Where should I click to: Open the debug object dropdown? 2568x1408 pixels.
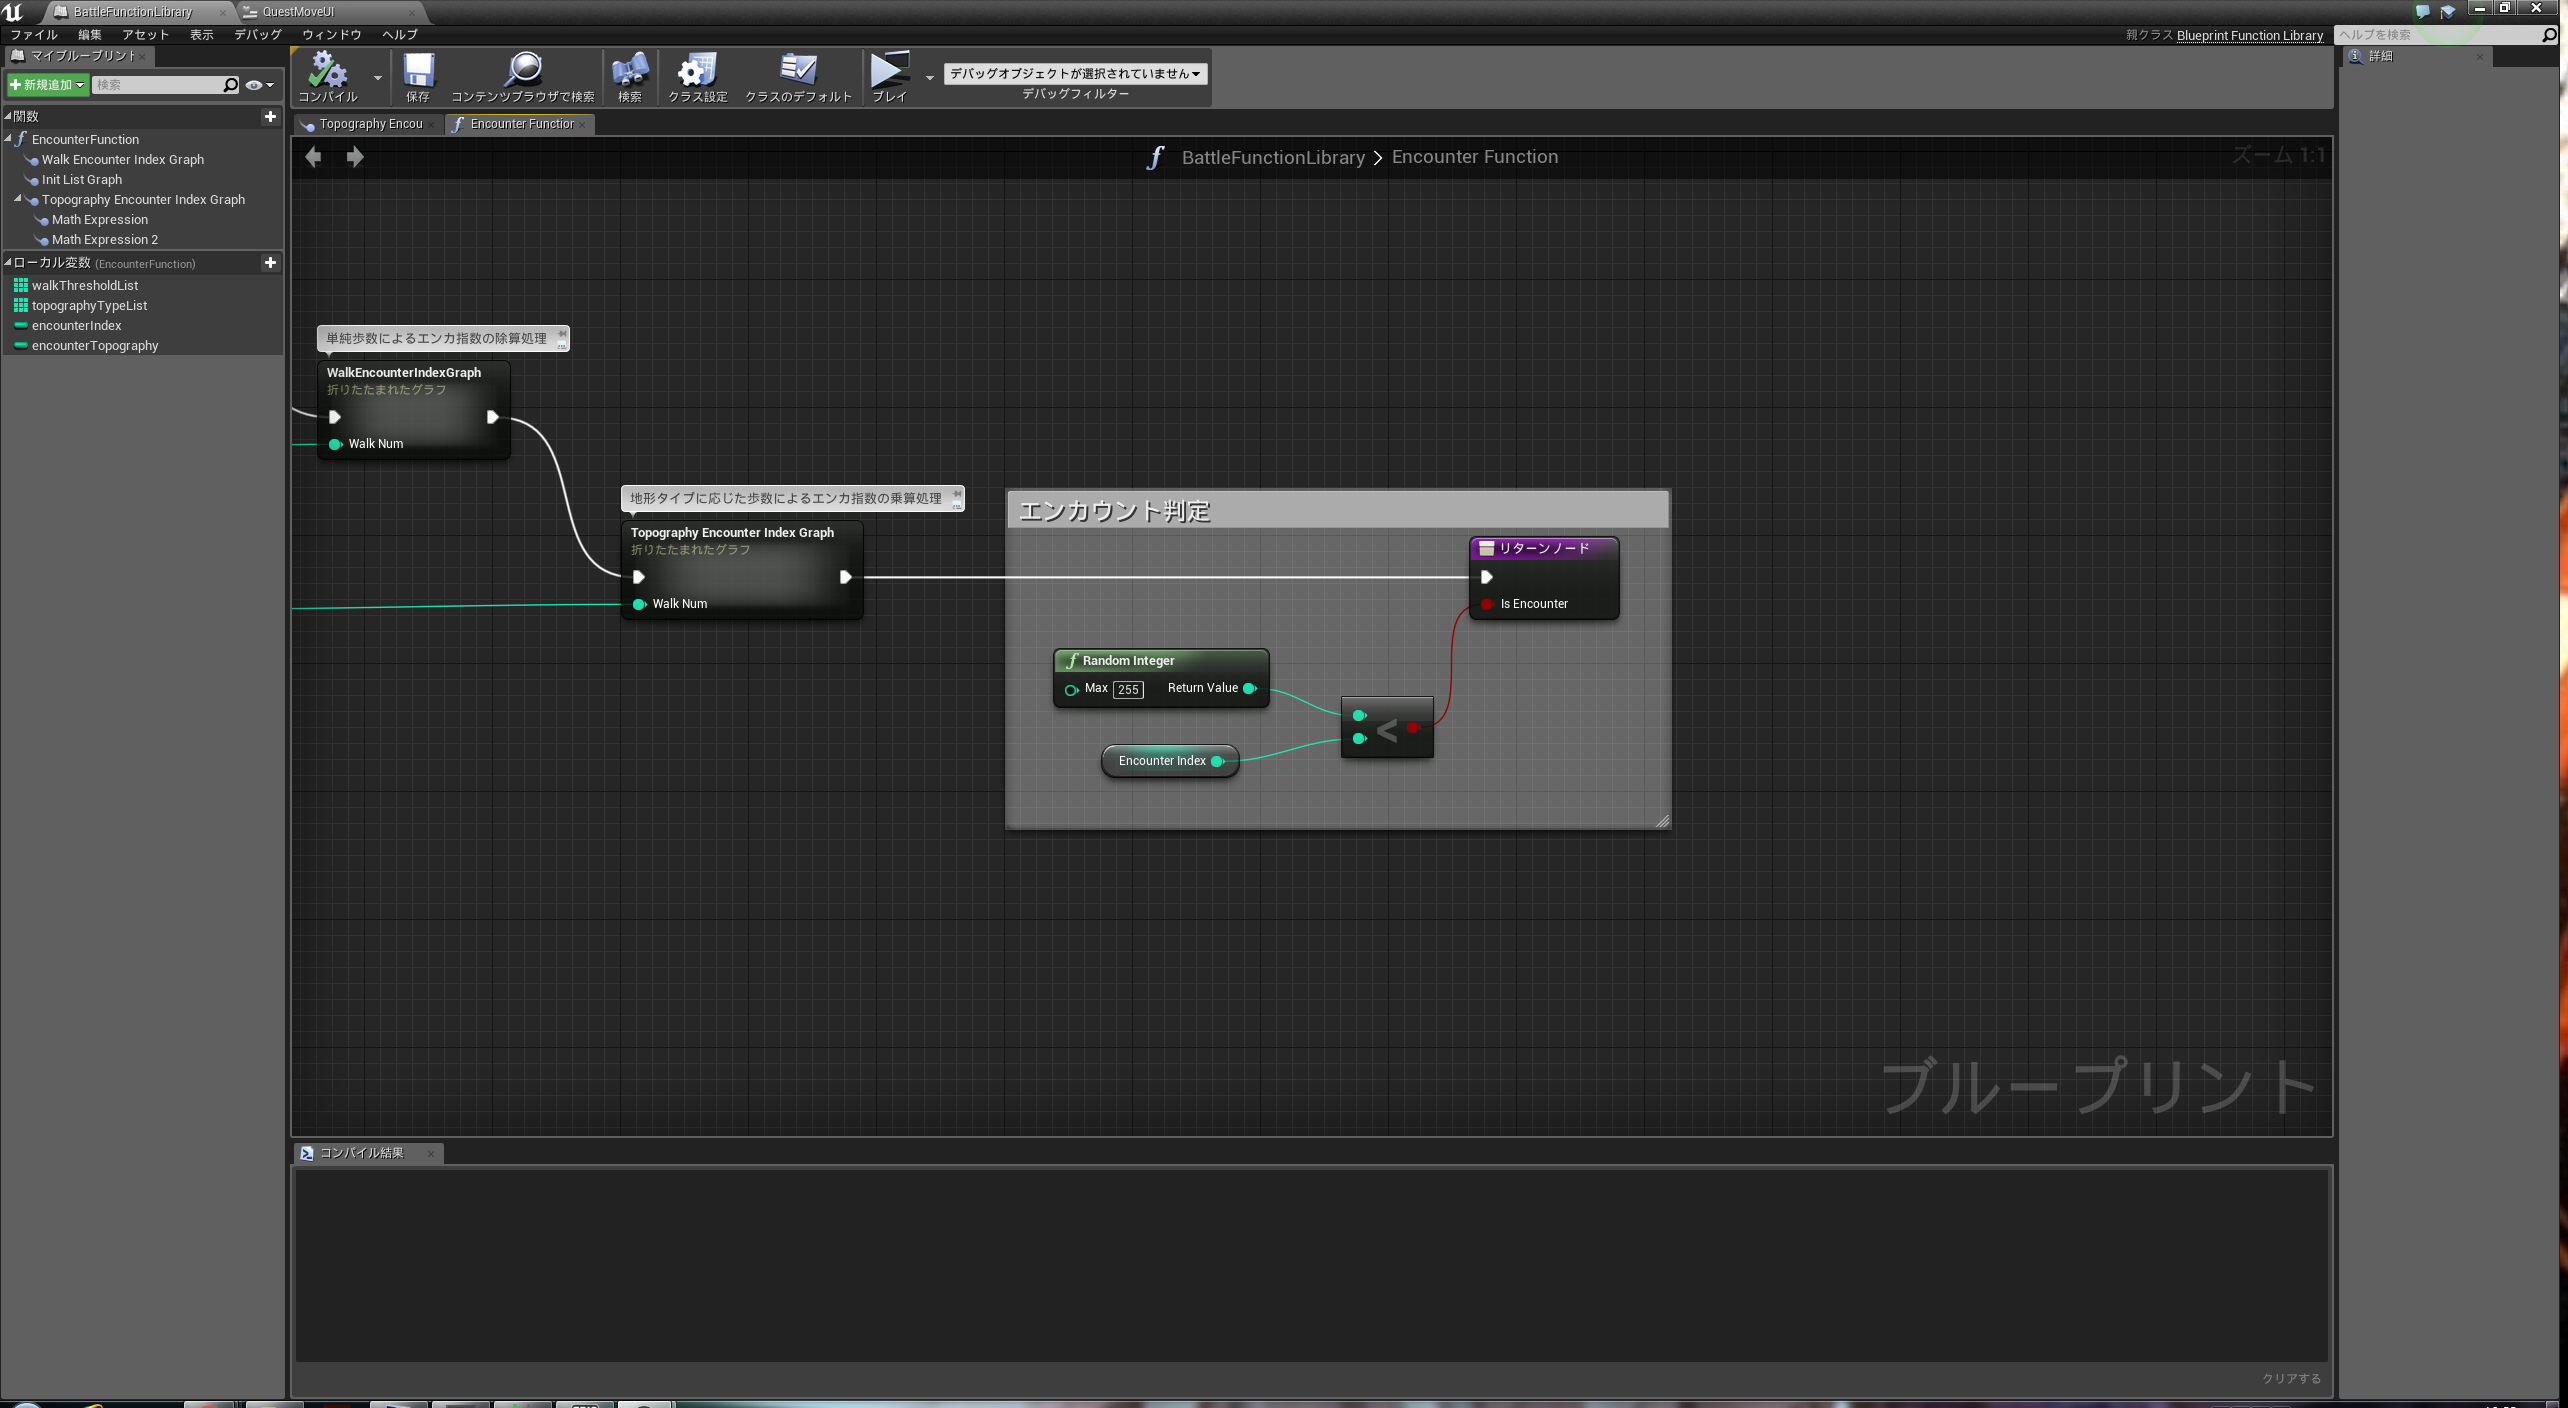click(1074, 74)
